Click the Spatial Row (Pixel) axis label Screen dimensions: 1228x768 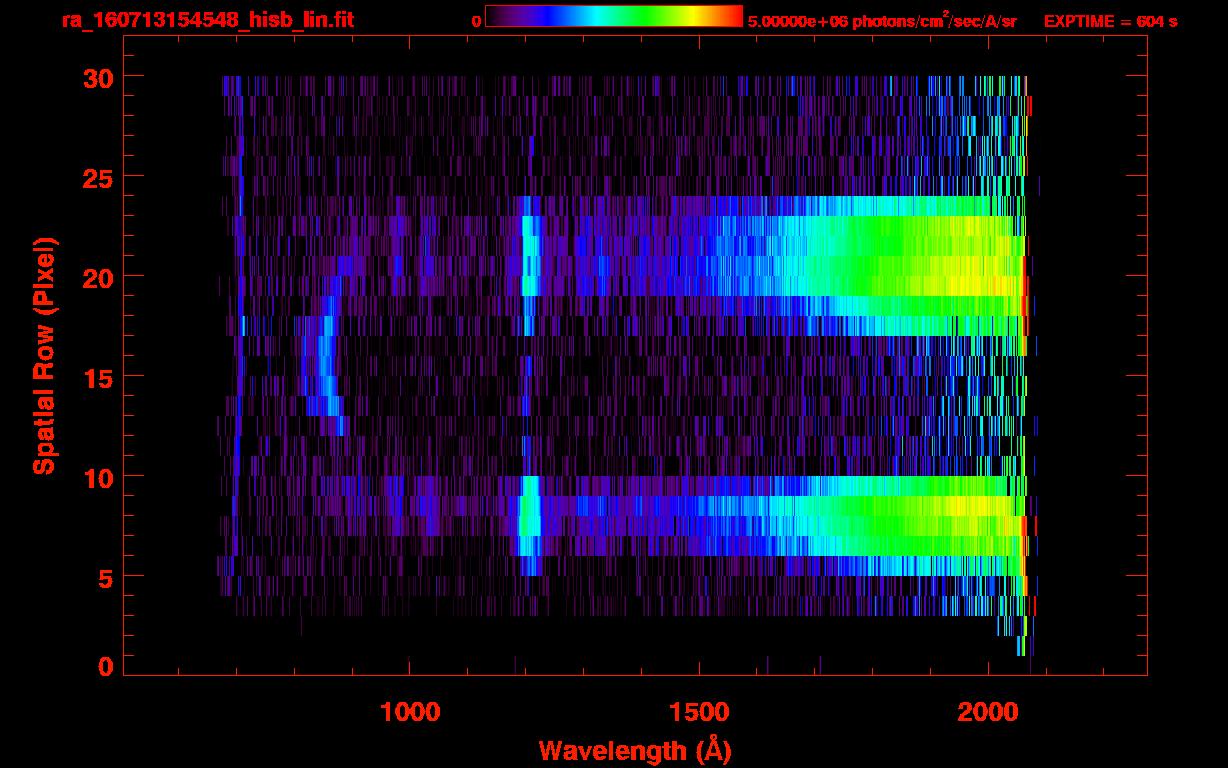click(x=44, y=356)
